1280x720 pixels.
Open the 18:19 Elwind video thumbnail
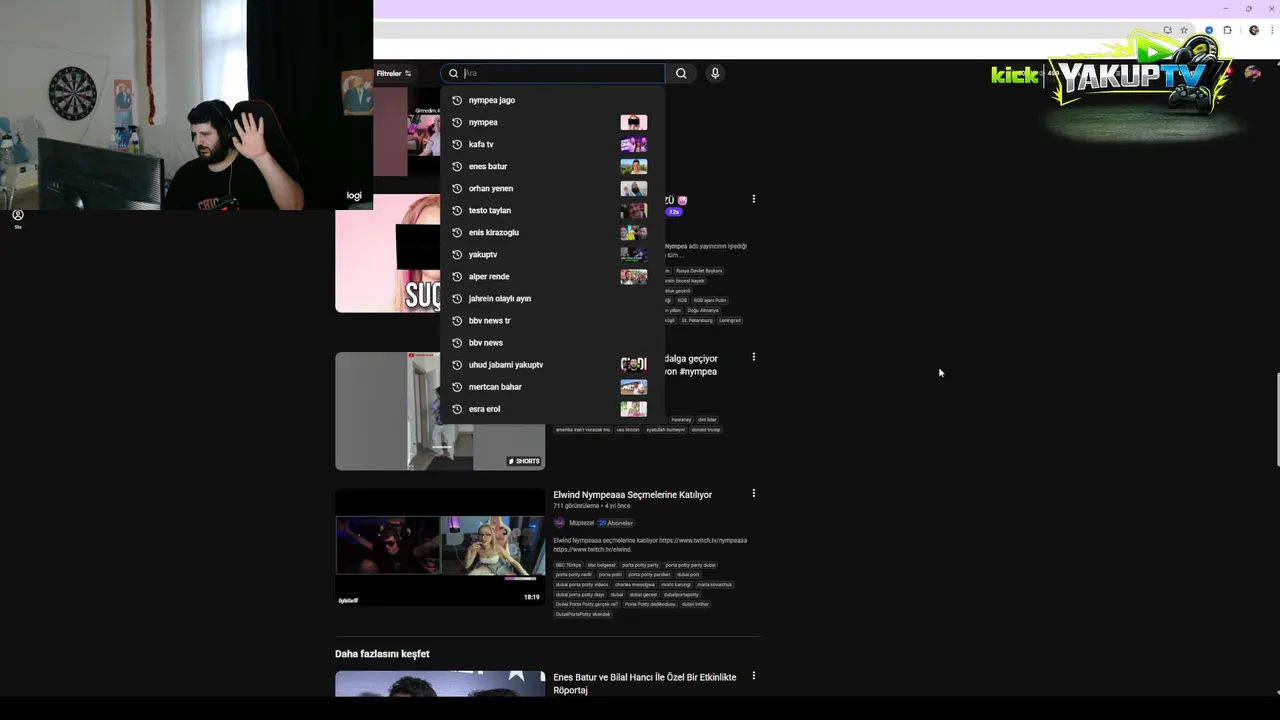tap(440, 547)
